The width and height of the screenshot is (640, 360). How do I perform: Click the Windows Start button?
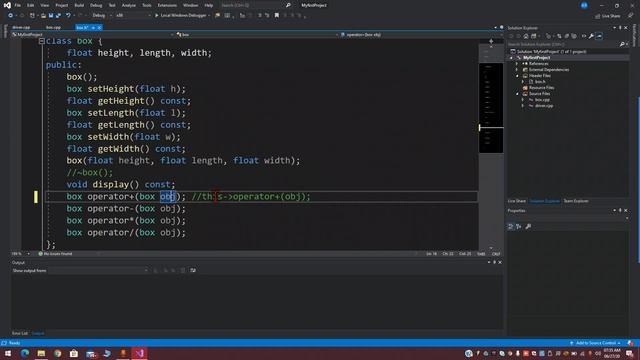[x=8, y=353]
